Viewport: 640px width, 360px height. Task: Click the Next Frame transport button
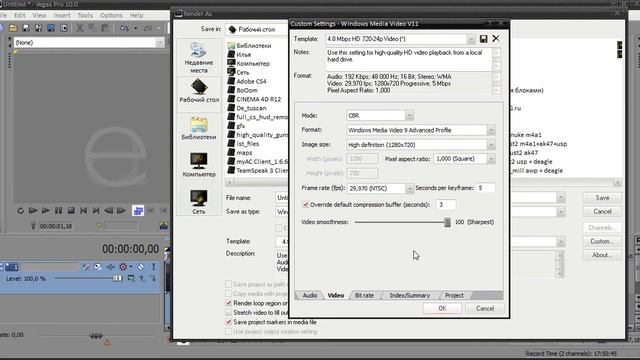(121, 211)
